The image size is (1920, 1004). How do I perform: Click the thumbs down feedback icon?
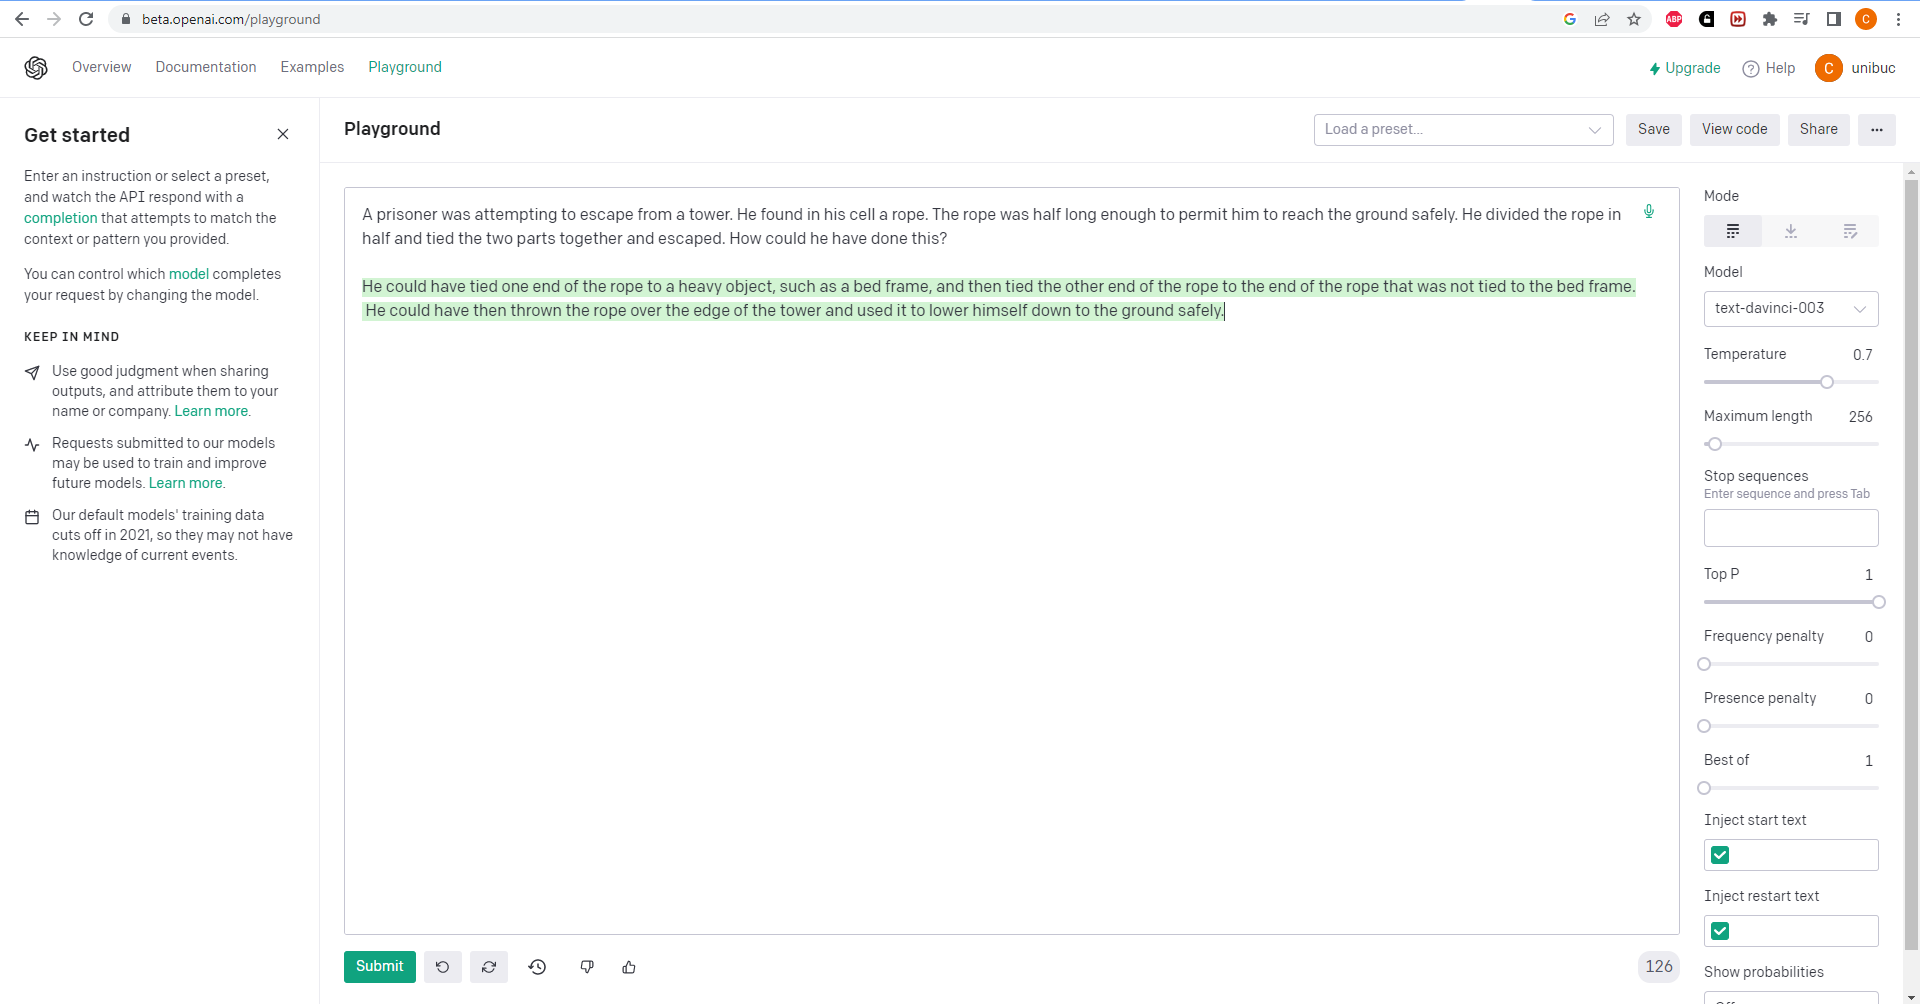pos(587,967)
